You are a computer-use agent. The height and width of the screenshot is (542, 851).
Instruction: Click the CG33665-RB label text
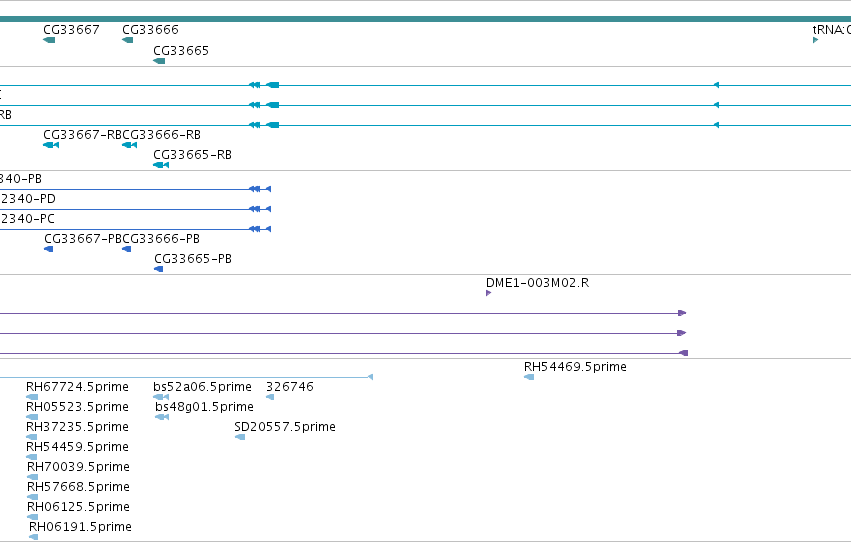click(x=193, y=155)
